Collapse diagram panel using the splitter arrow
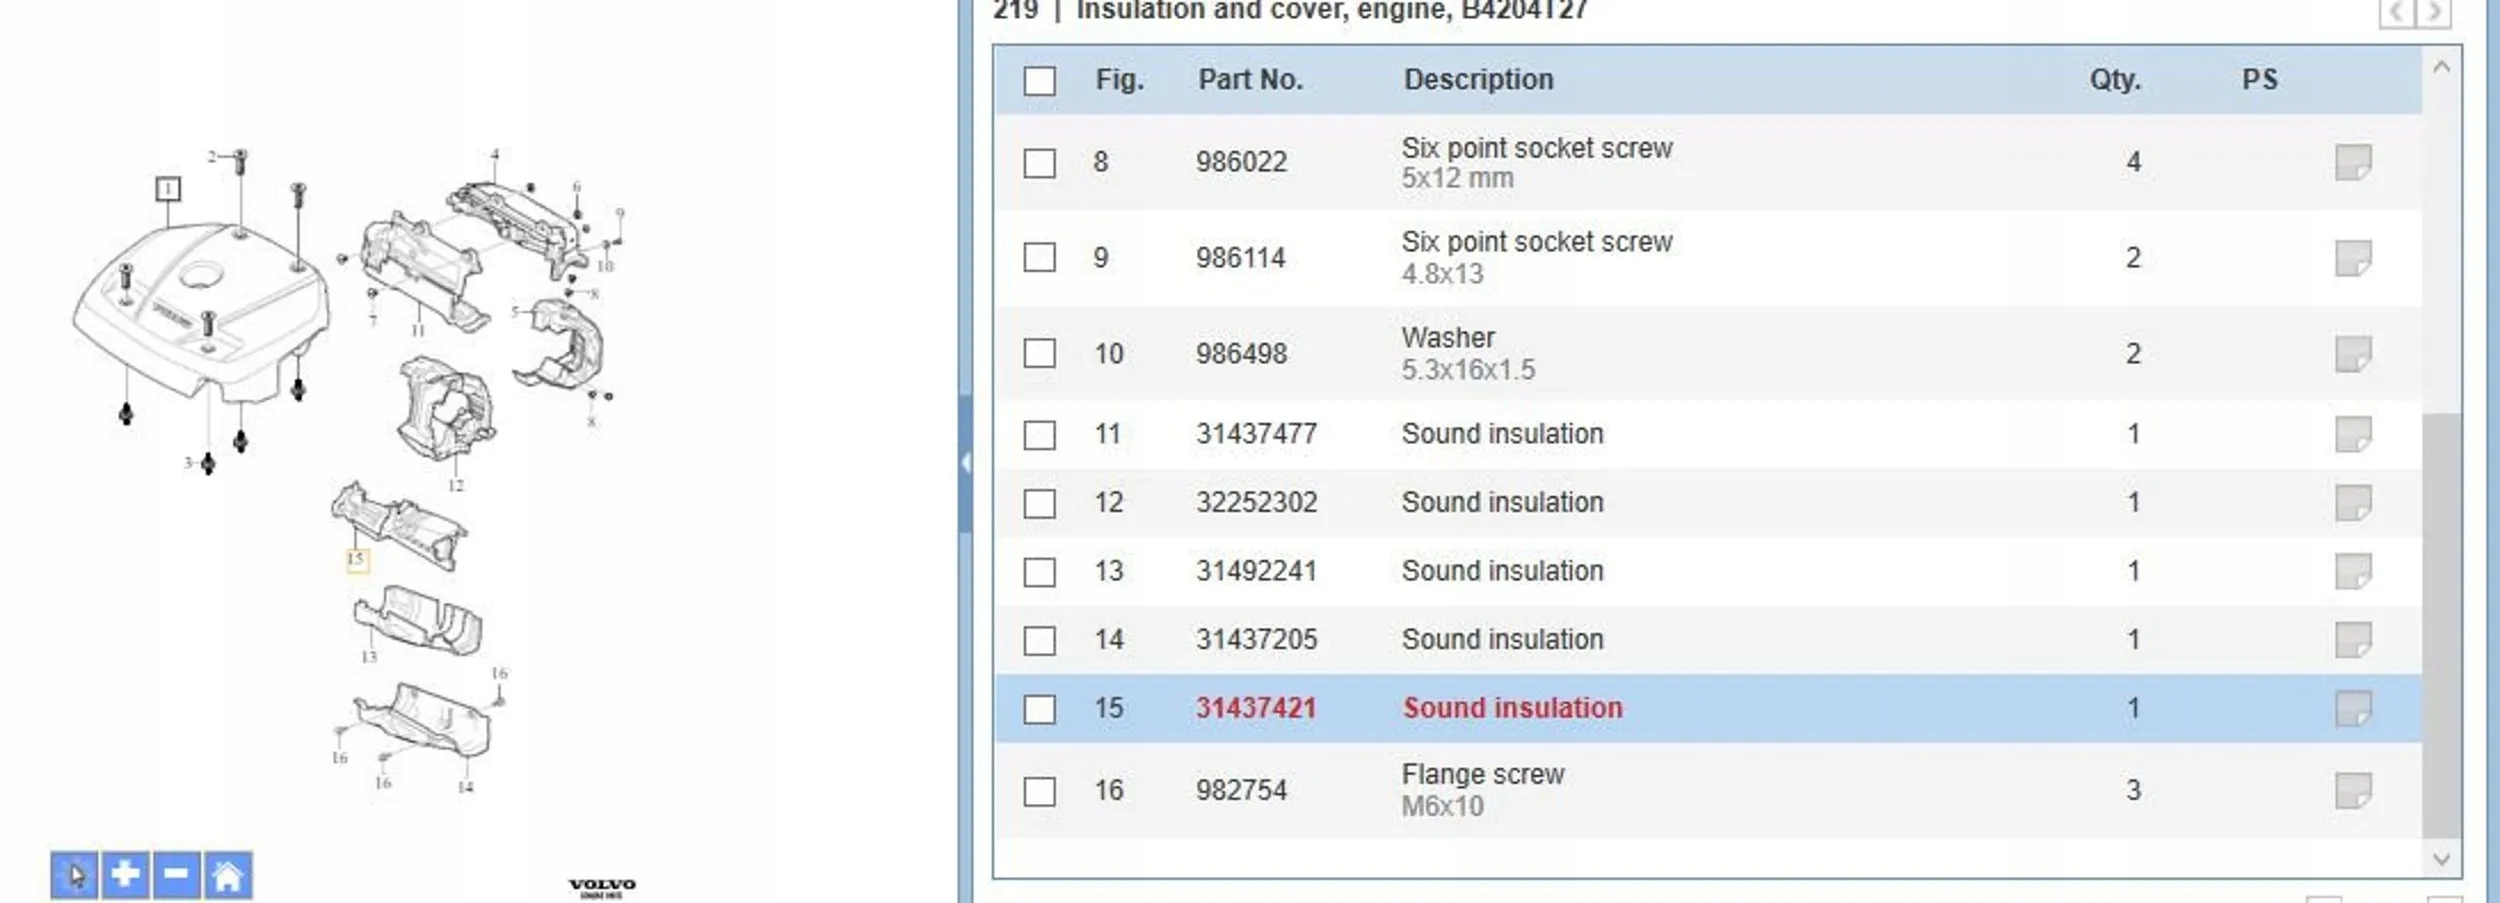This screenshot has height=903, width=2500. (965, 462)
